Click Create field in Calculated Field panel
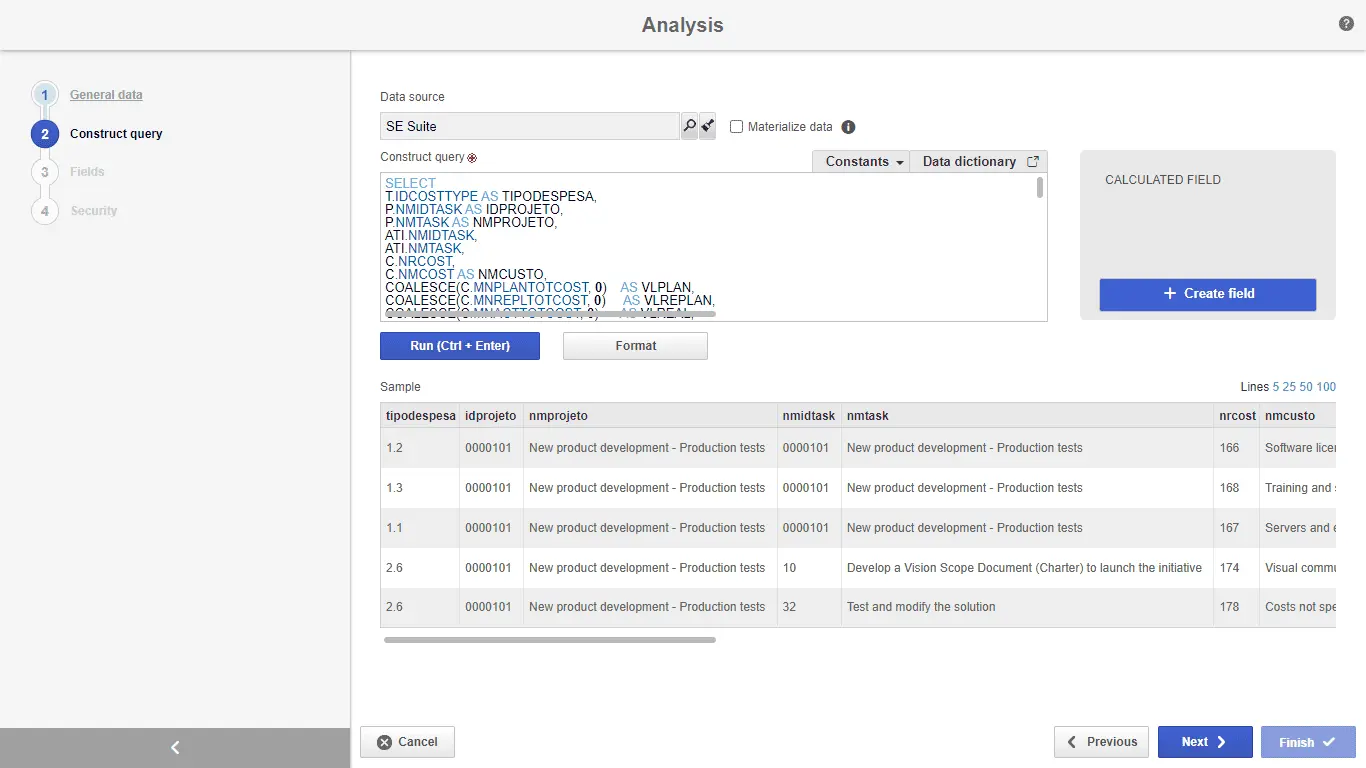 pyautogui.click(x=1207, y=294)
